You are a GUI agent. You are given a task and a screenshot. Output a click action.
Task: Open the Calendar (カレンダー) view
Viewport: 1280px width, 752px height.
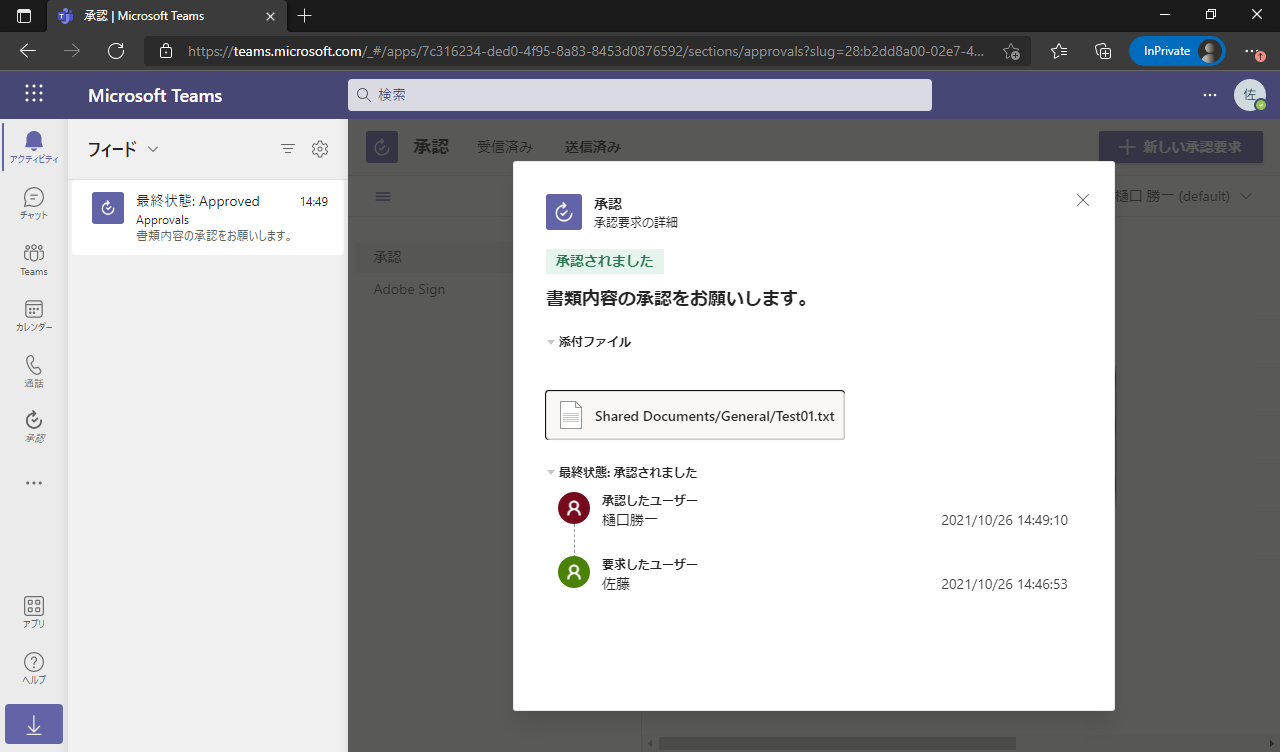coord(34,315)
